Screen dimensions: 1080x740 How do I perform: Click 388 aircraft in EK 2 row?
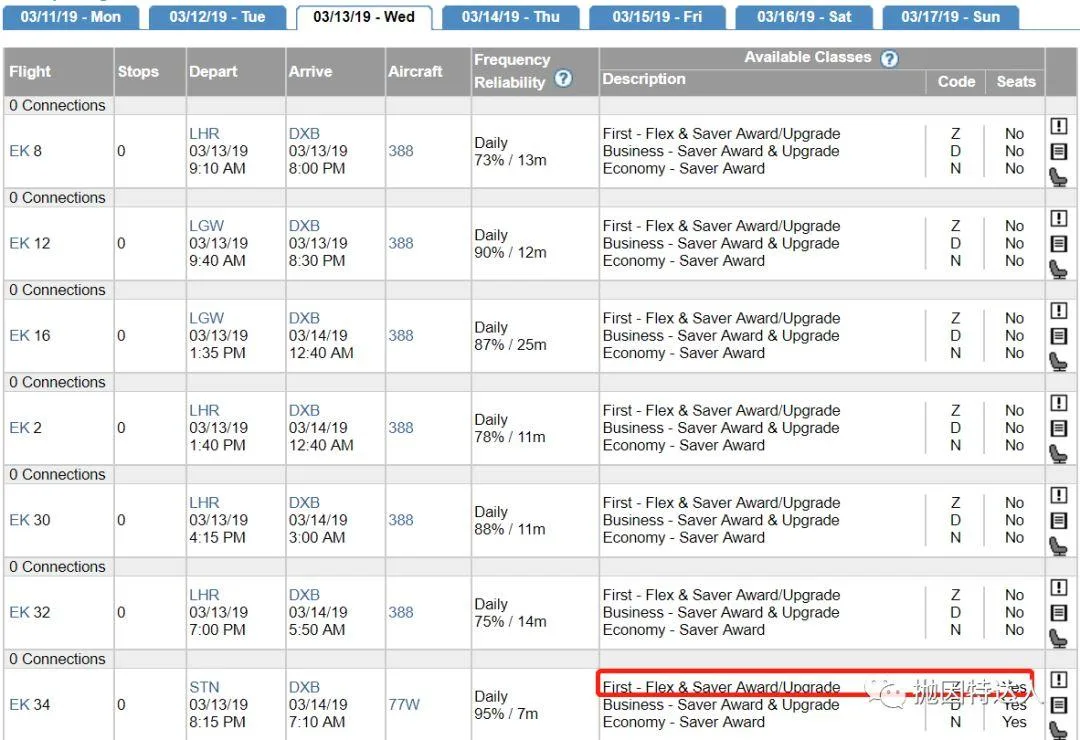(401, 428)
